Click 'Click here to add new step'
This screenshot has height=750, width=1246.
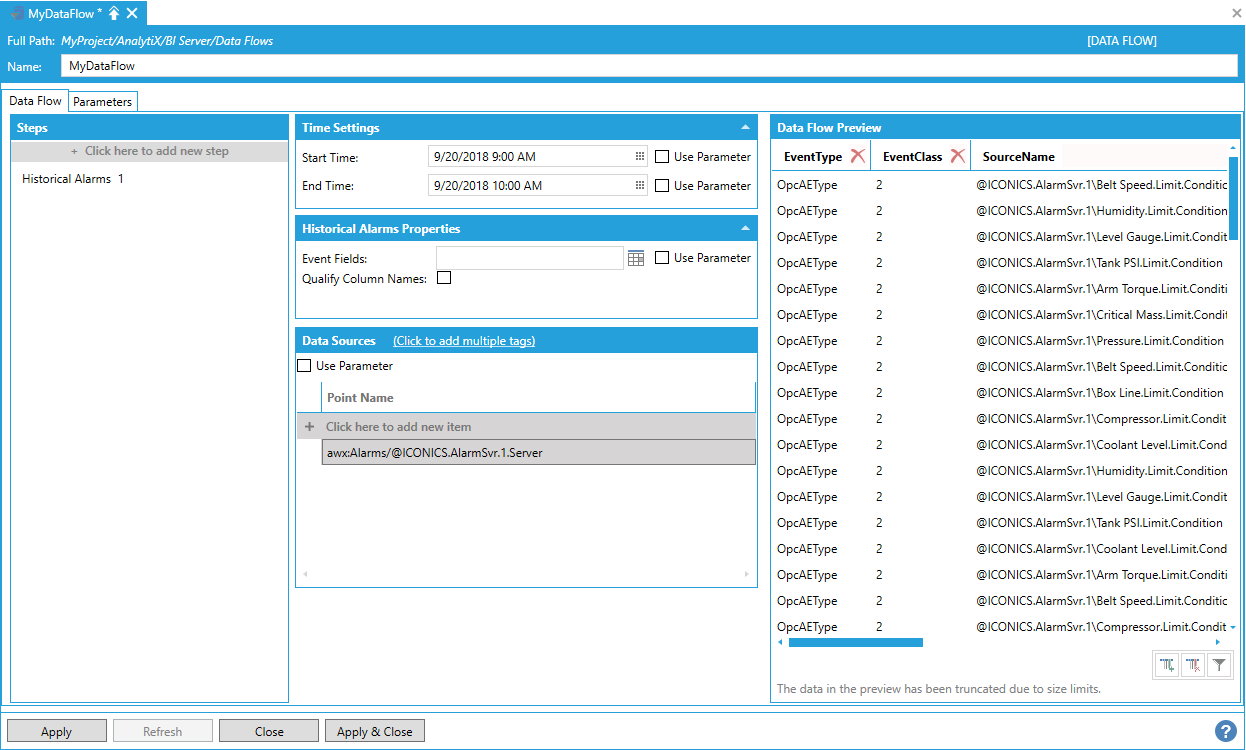(x=150, y=151)
